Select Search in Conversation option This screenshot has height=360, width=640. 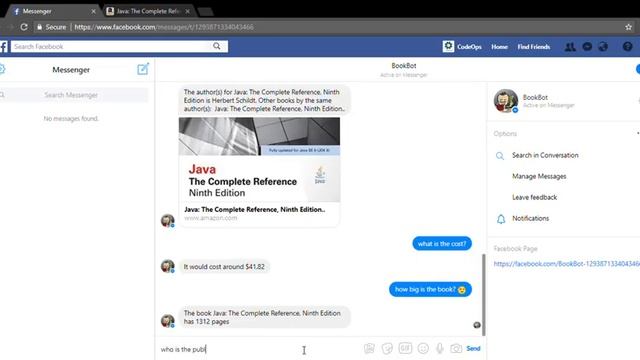click(545, 155)
